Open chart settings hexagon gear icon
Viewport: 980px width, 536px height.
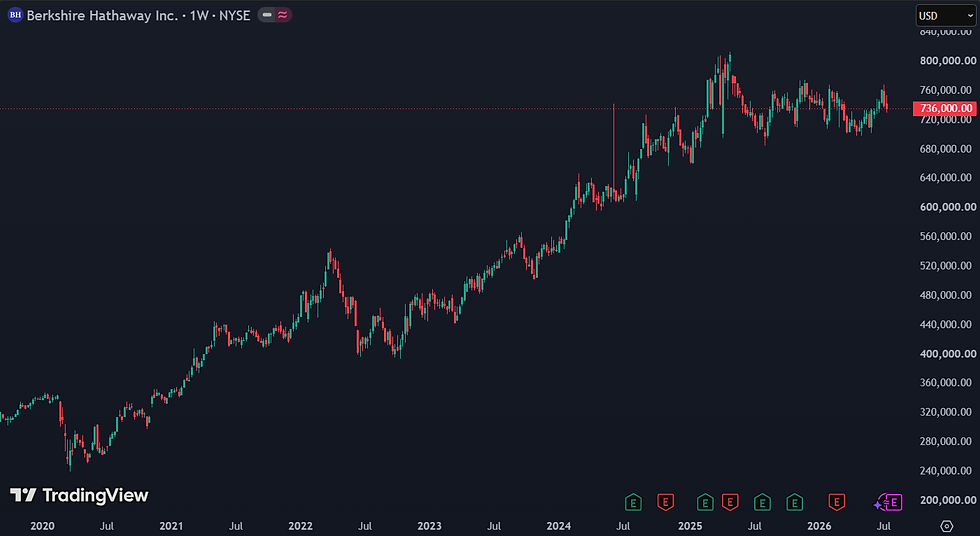pos(947,526)
